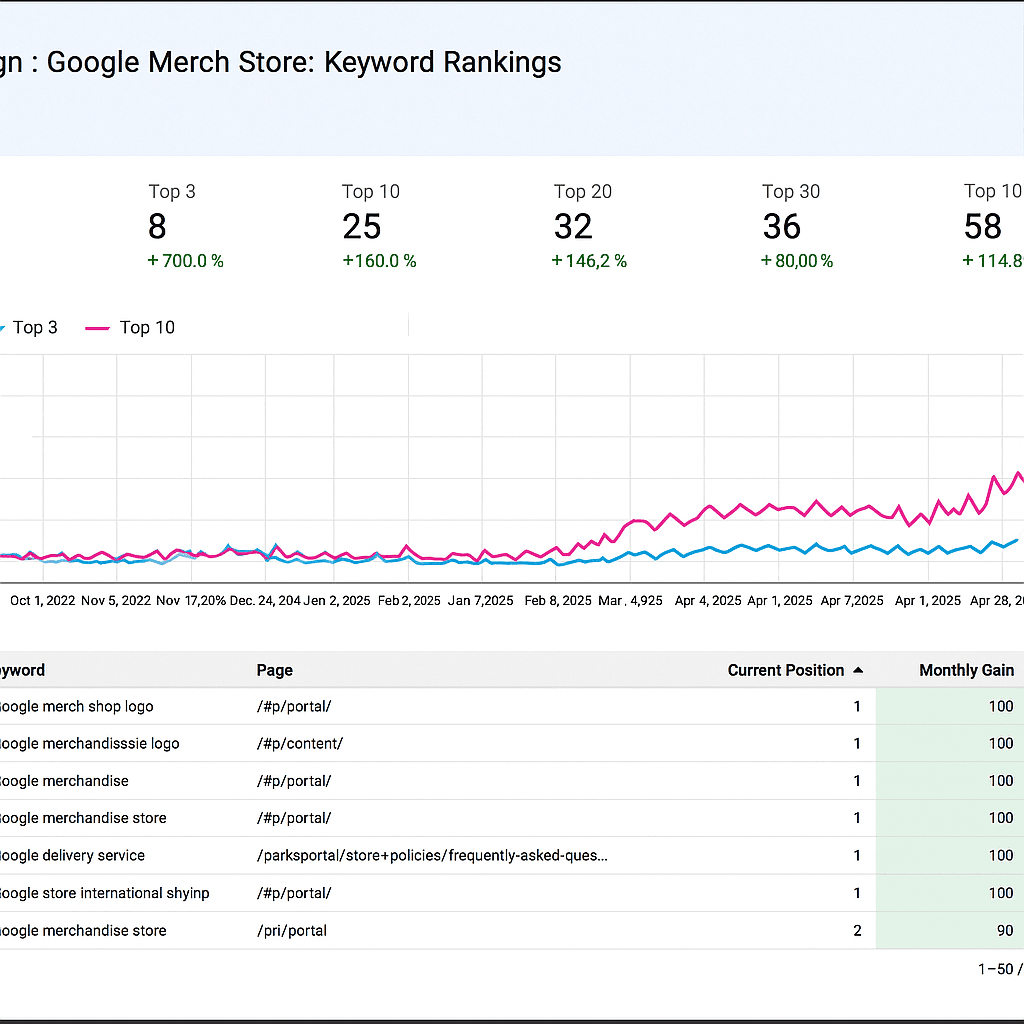Select the Top 3 scorecard value 8

click(x=157, y=226)
